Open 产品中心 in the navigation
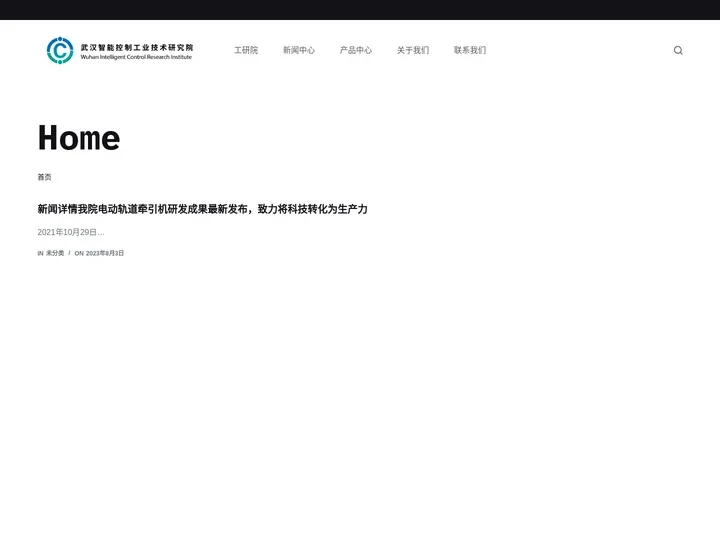The image size is (720, 540). coord(356,51)
